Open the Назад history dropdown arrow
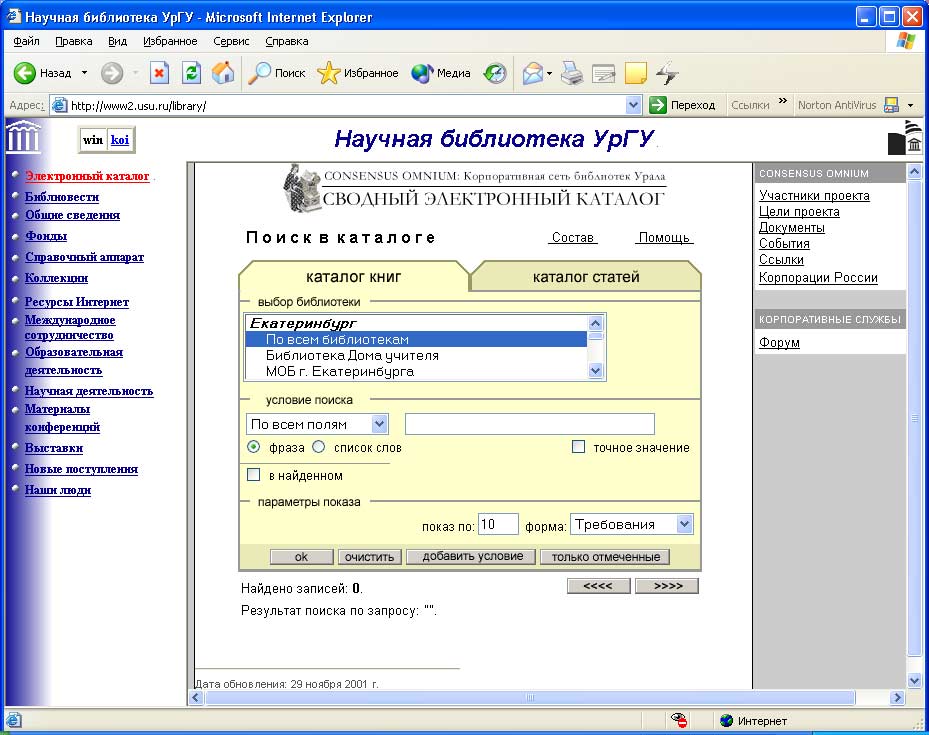This screenshot has height=735, width=929. tap(84, 73)
